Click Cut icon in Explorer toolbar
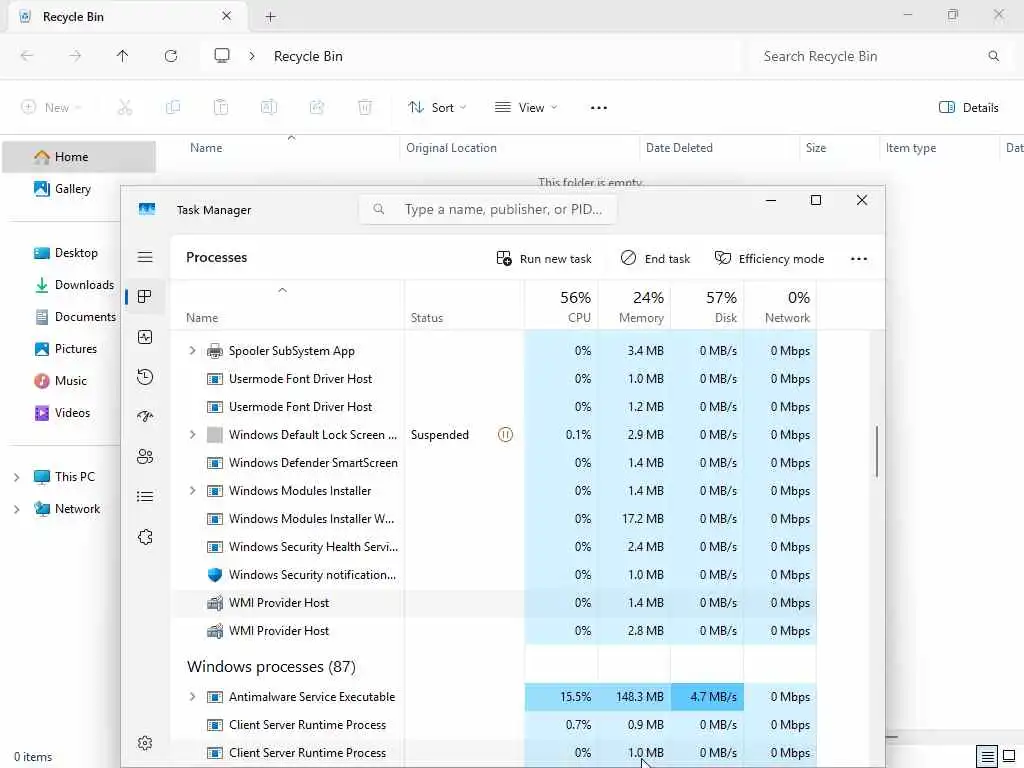This screenshot has height=768, width=1024. (x=125, y=108)
